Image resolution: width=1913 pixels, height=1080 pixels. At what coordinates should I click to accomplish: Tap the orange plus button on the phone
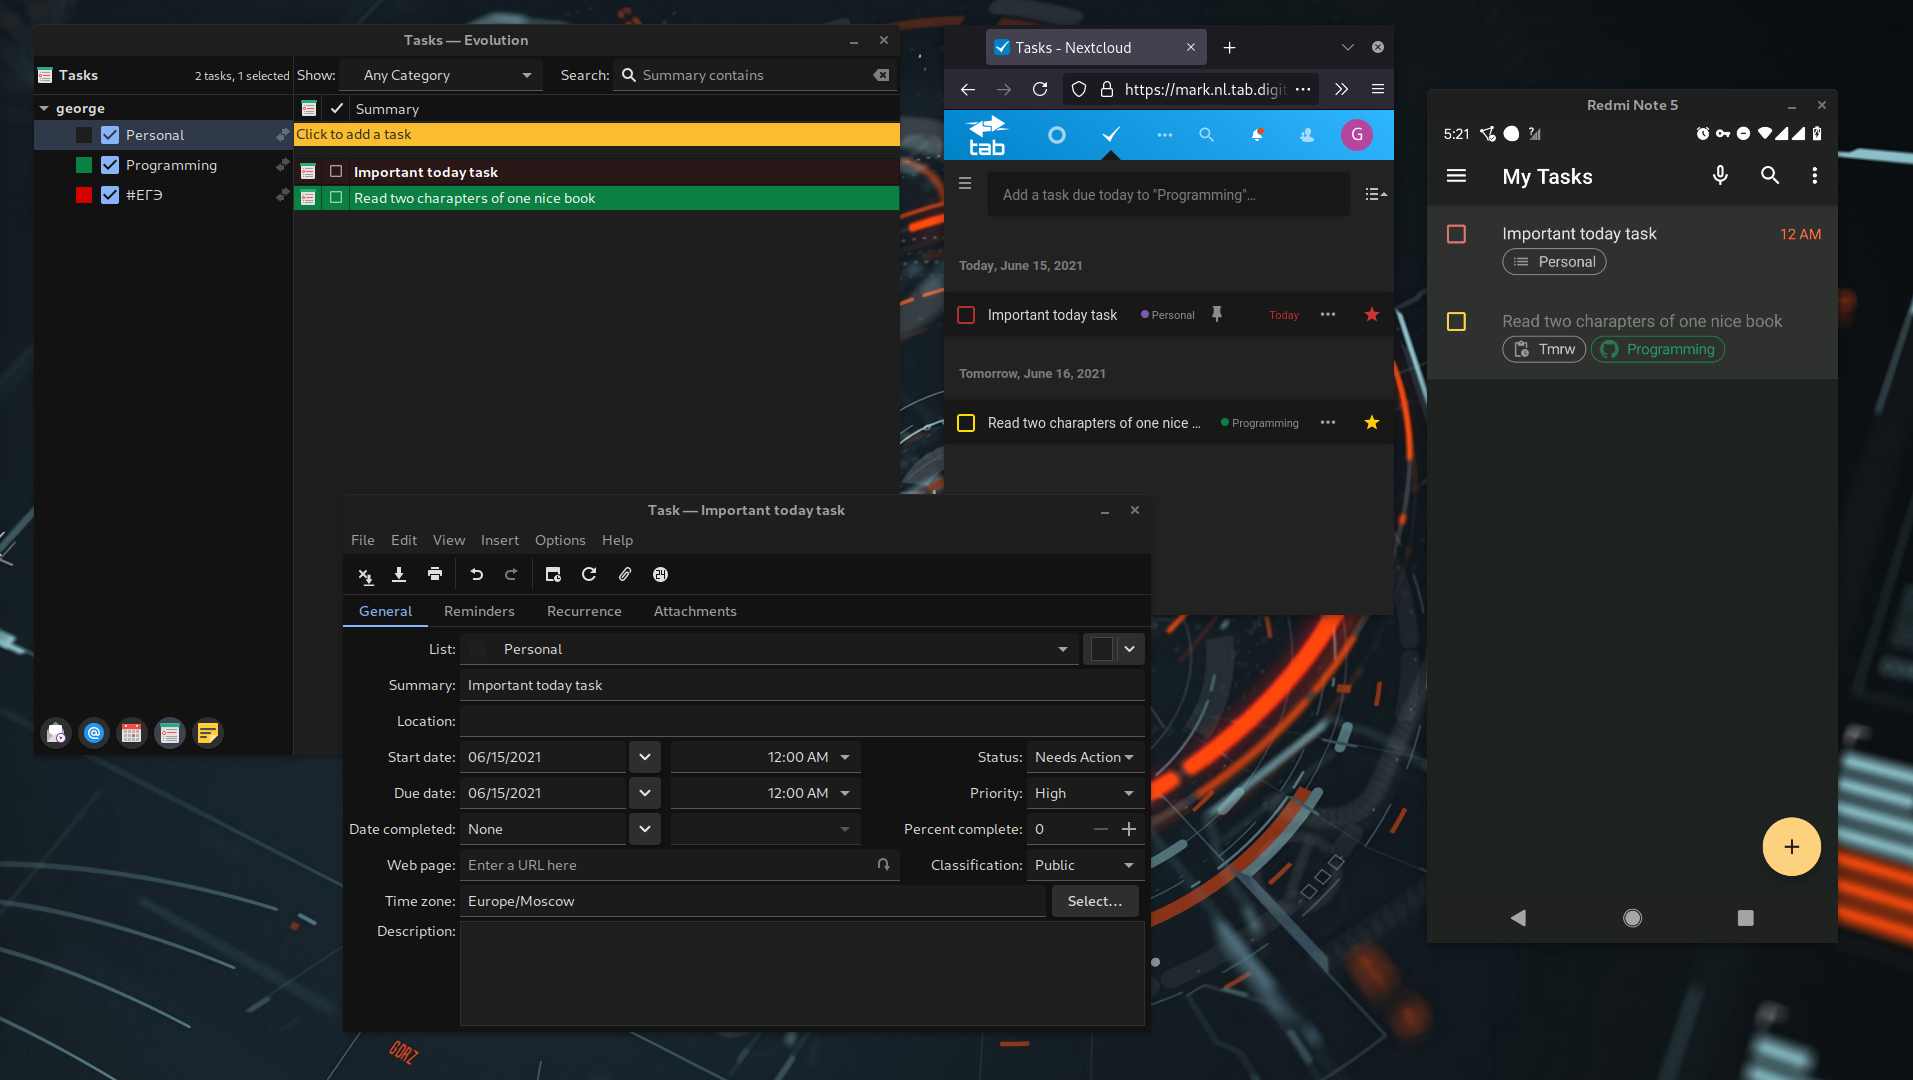[x=1790, y=846]
